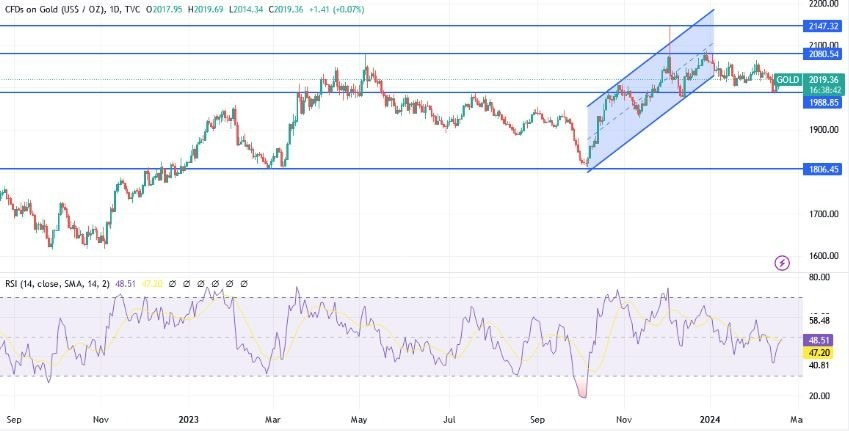The image size is (849, 431).
Task: Click the low value L2014.34
Action: 246,10
